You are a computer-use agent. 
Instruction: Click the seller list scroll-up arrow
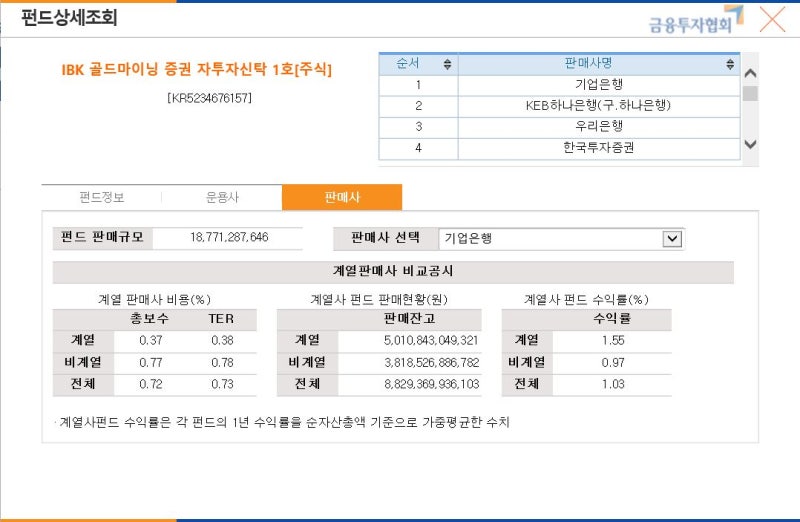click(x=750, y=73)
